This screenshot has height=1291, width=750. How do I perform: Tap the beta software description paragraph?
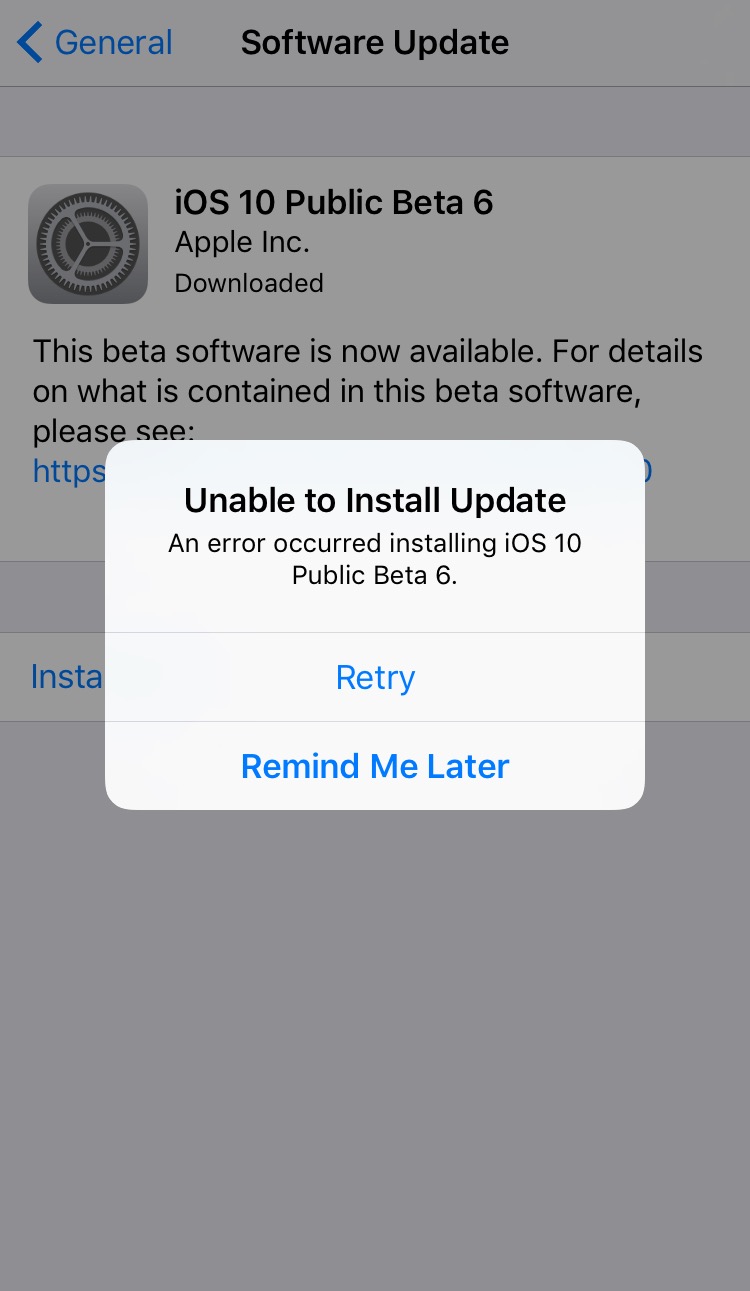tap(368, 391)
